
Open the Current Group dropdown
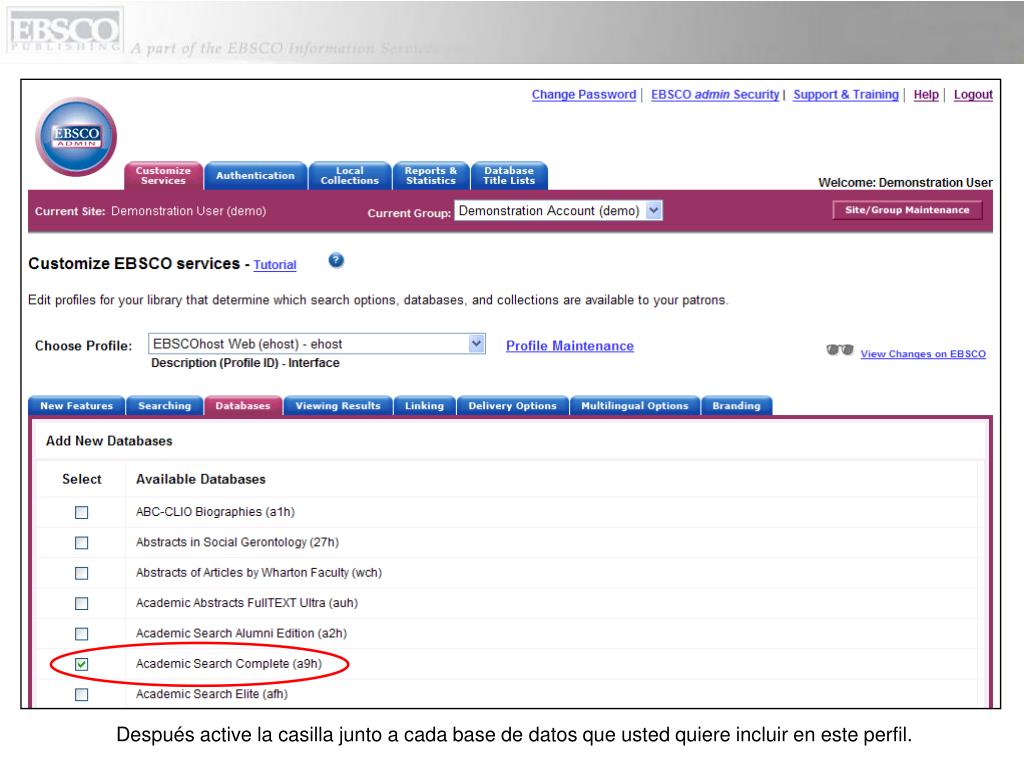tap(558, 210)
